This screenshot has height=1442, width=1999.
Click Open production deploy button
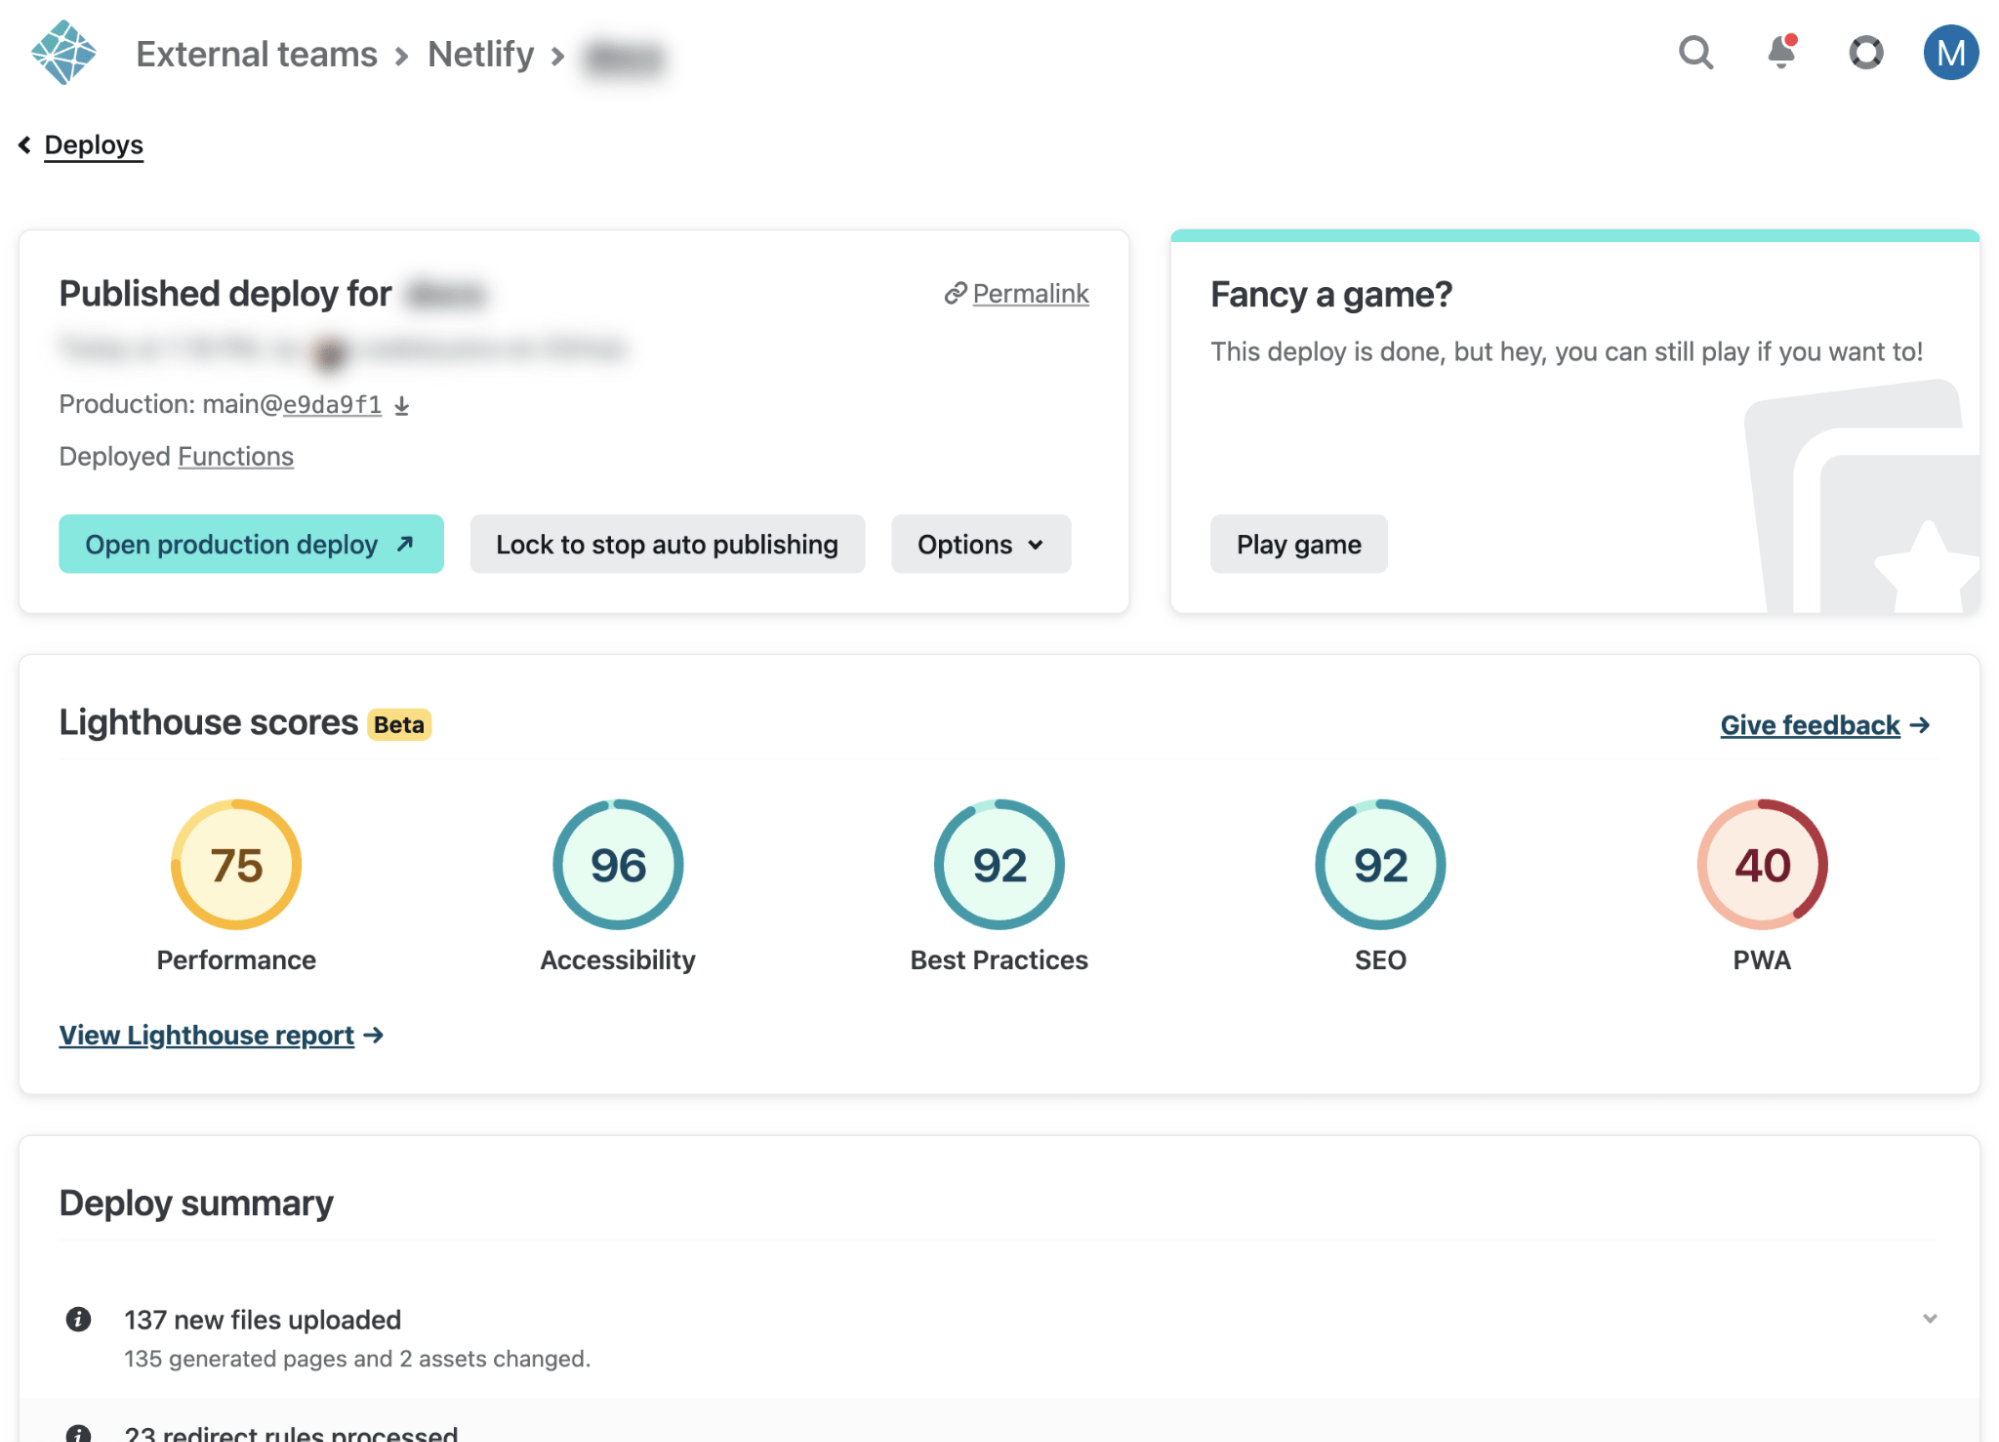(251, 544)
